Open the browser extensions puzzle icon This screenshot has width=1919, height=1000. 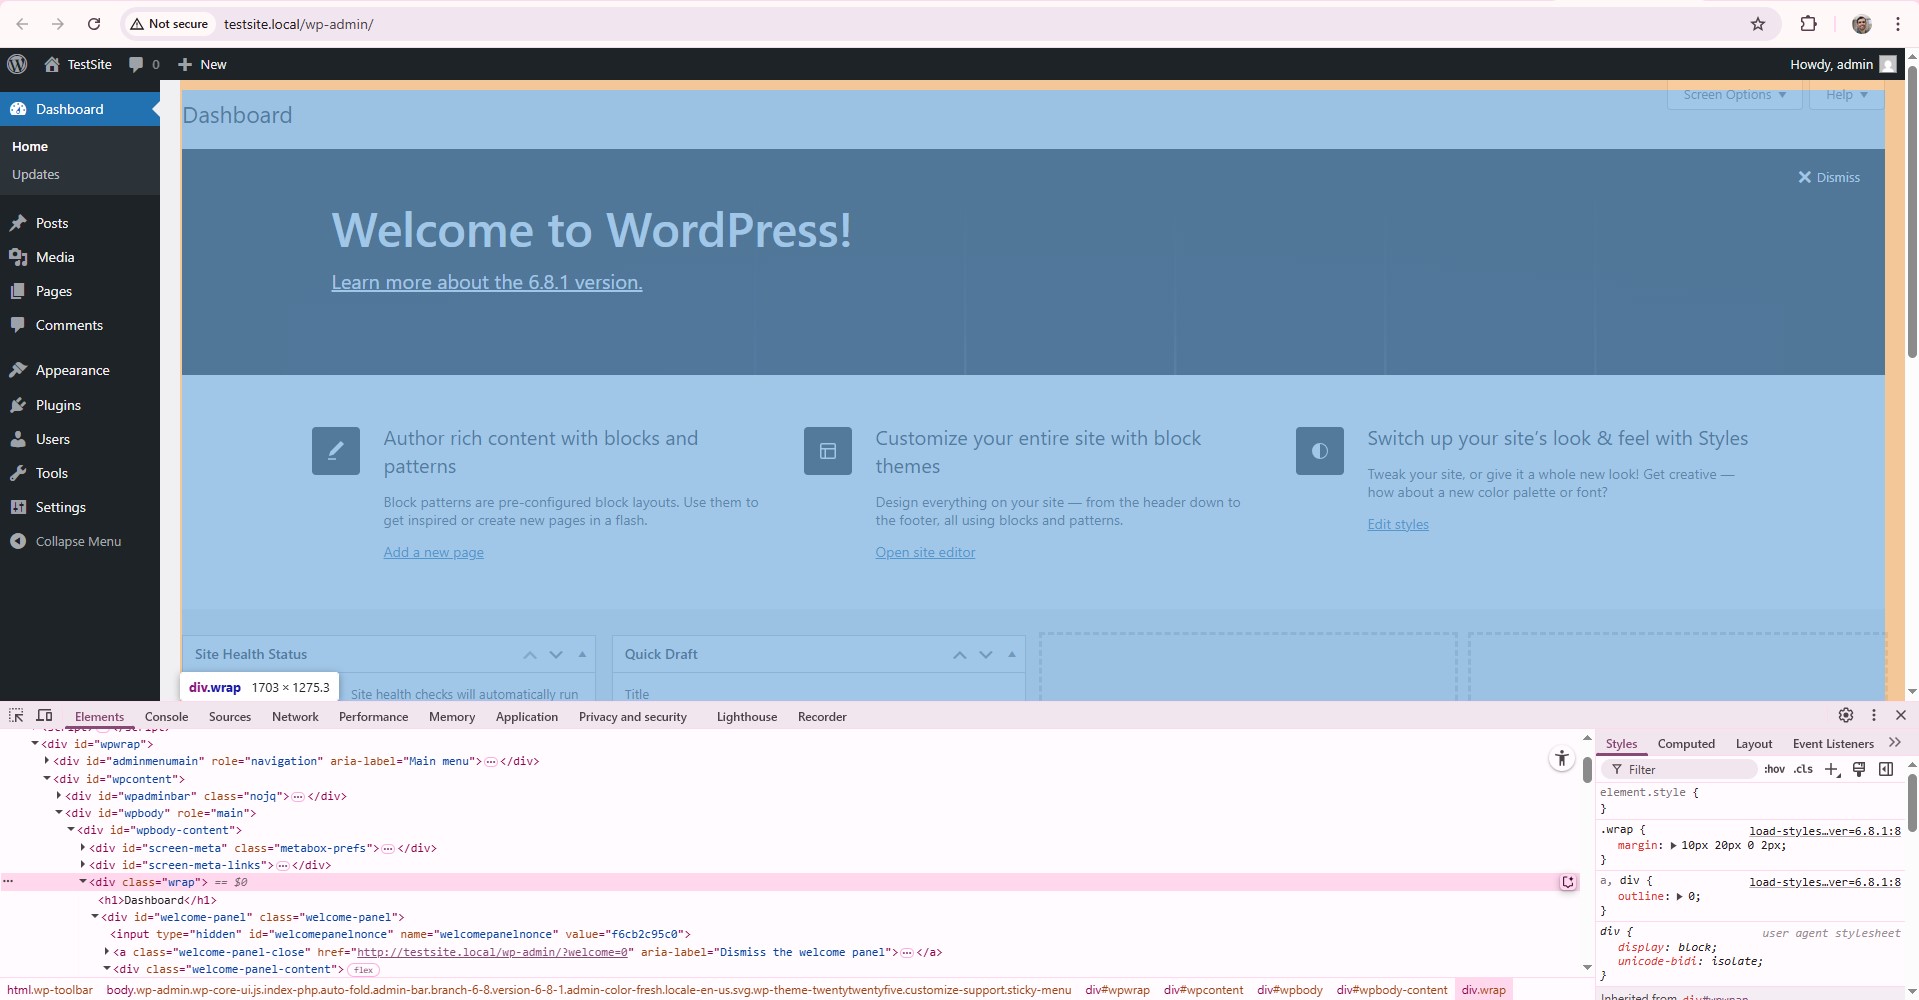pyautogui.click(x=1808, y=24)
